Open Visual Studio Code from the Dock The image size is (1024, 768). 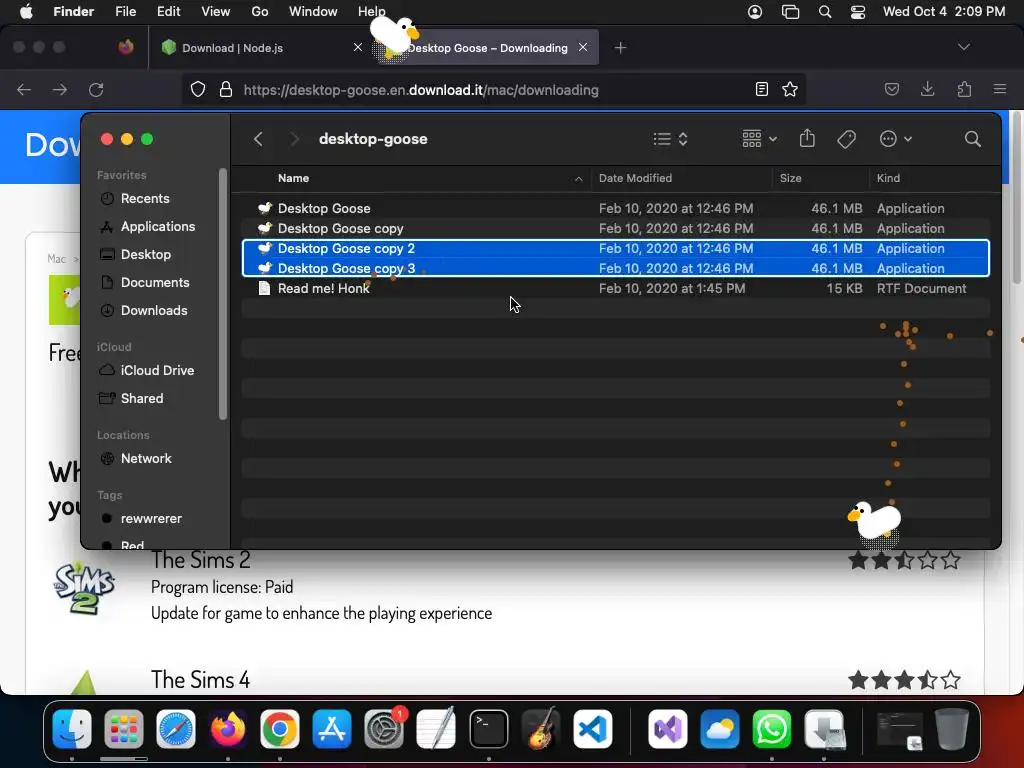pyautogui.click(x=593, y=729)
